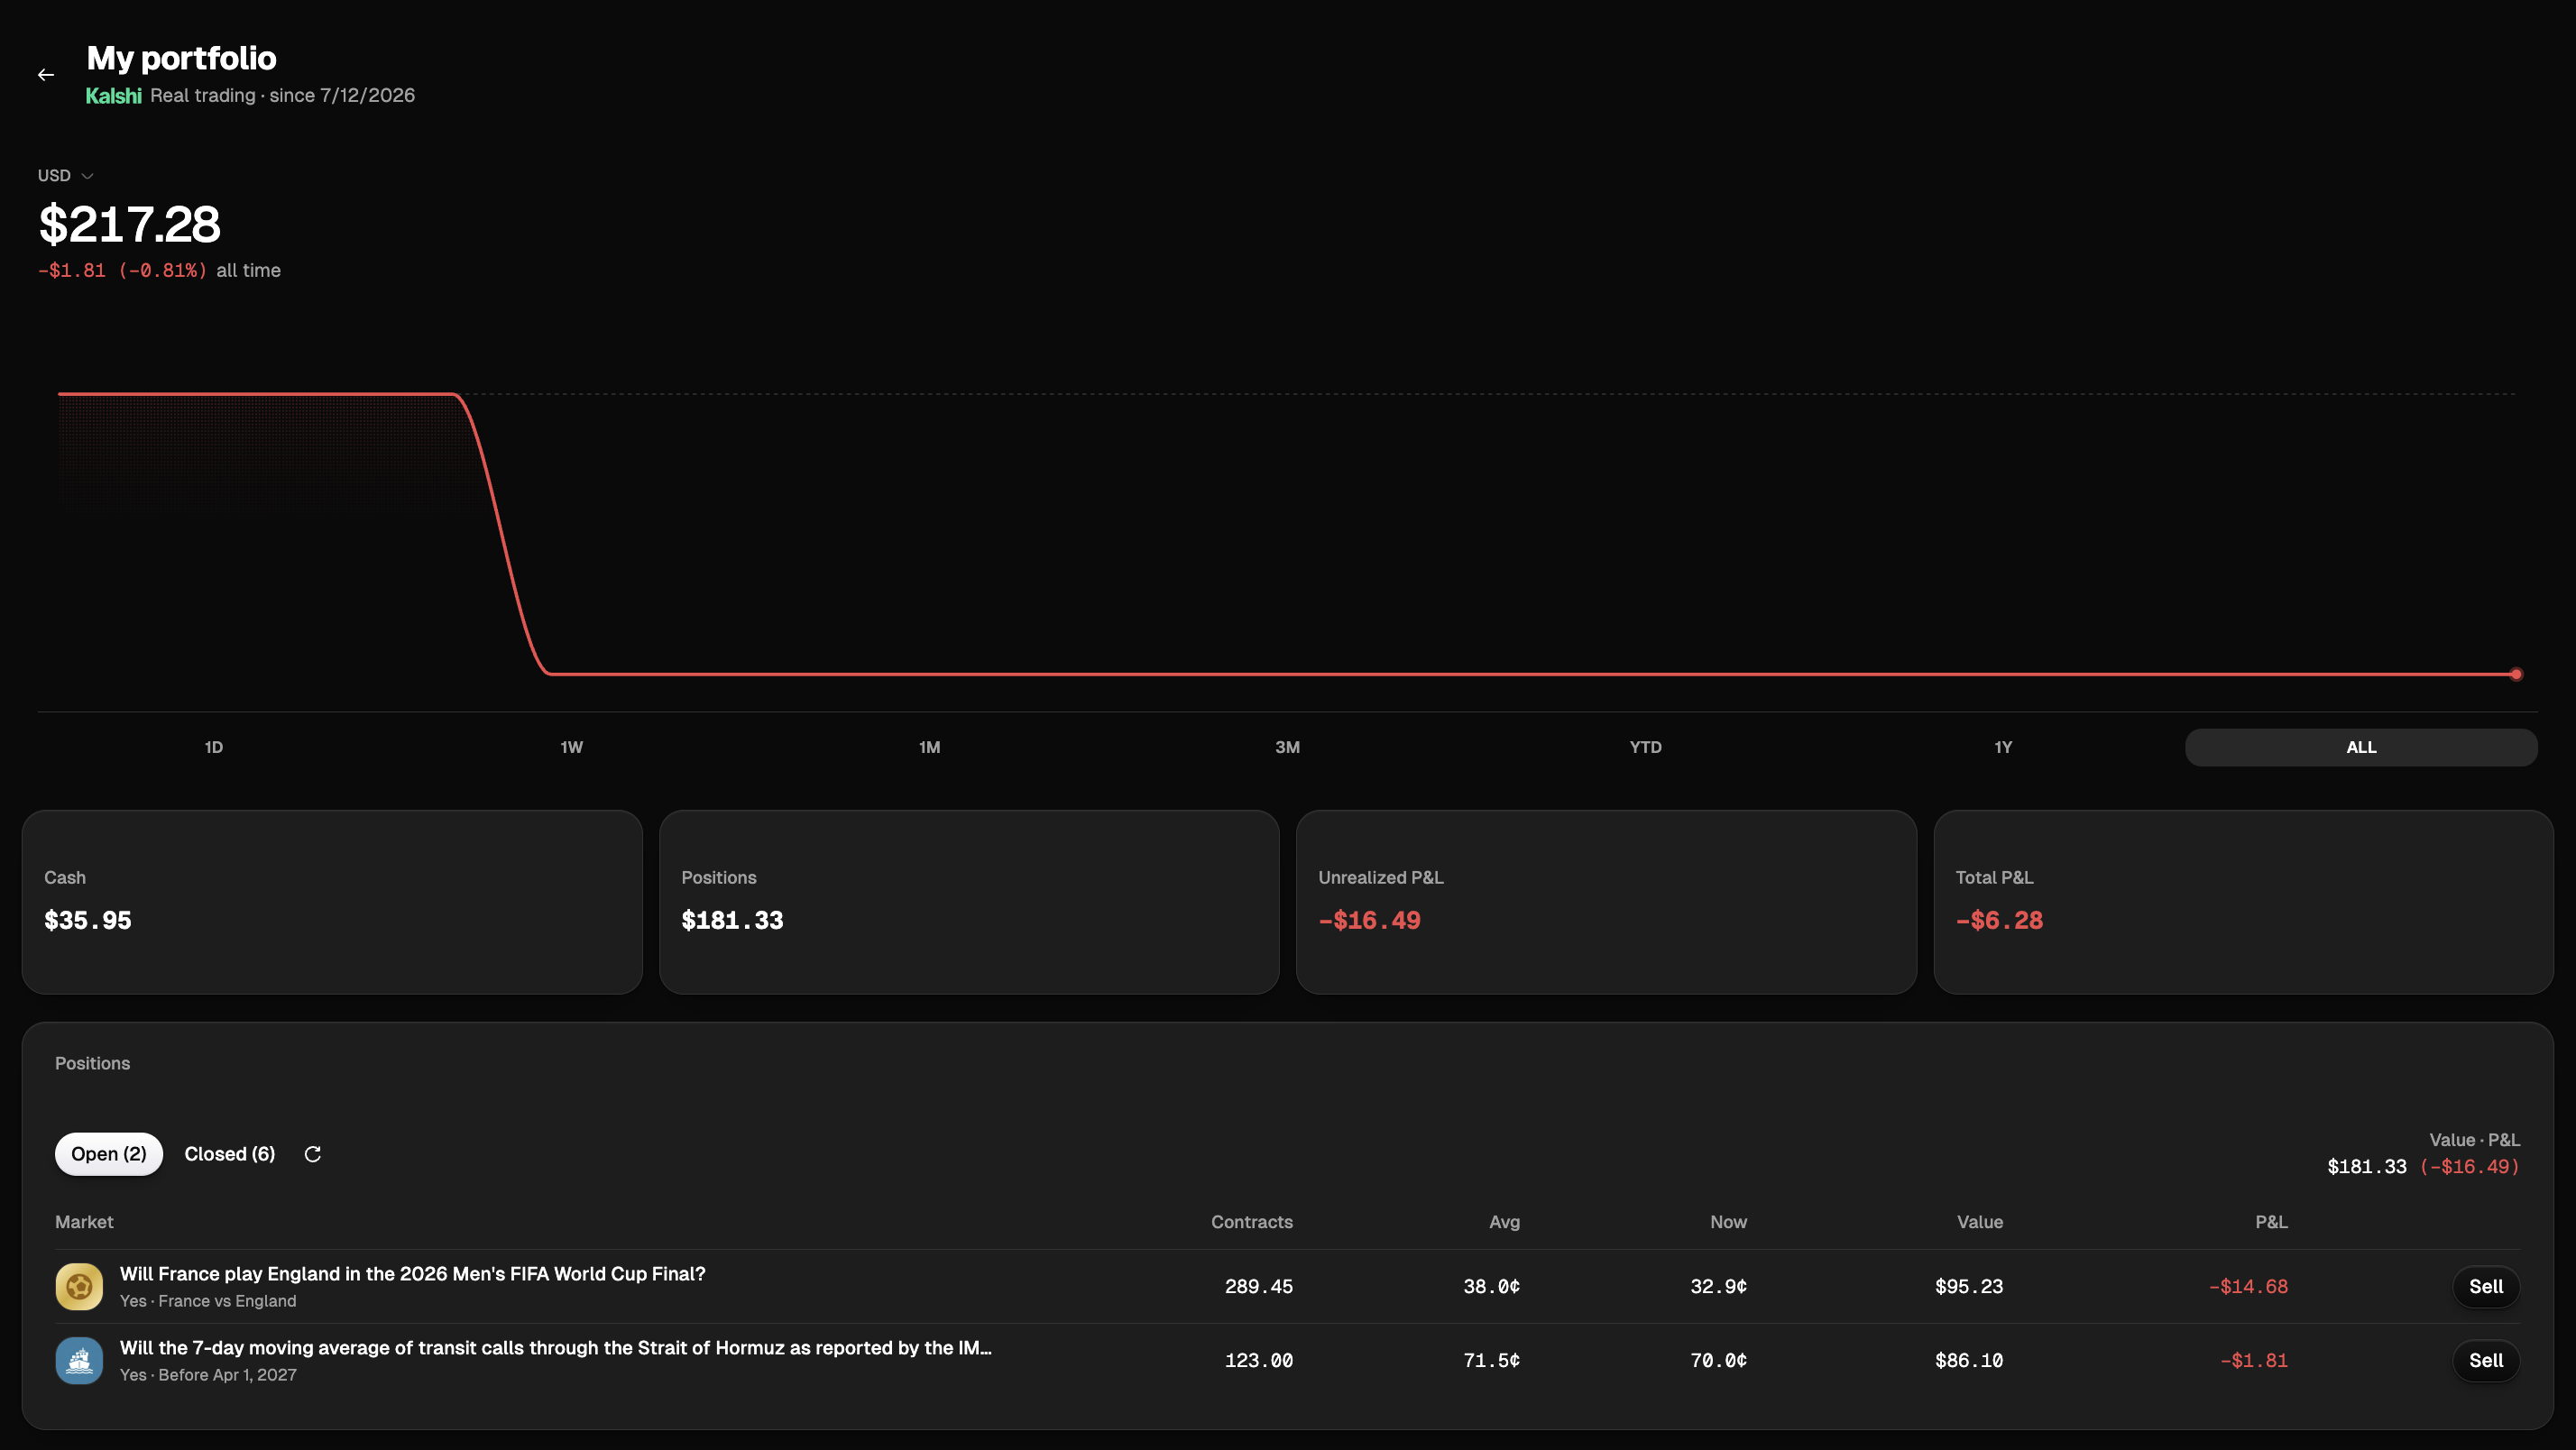Switch to the Open (2) positions tab
2576x1450 pixels.
109,1154
